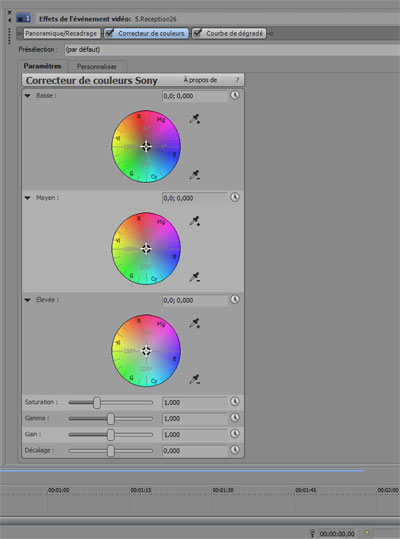
Task: Pick the Basse complementary color eyedropper plus
Action: 195,119
